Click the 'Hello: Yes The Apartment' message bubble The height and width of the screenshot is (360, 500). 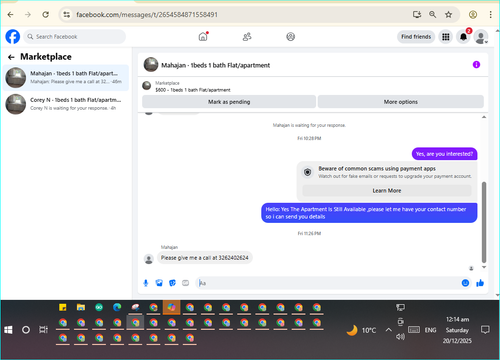coord(369,213)
